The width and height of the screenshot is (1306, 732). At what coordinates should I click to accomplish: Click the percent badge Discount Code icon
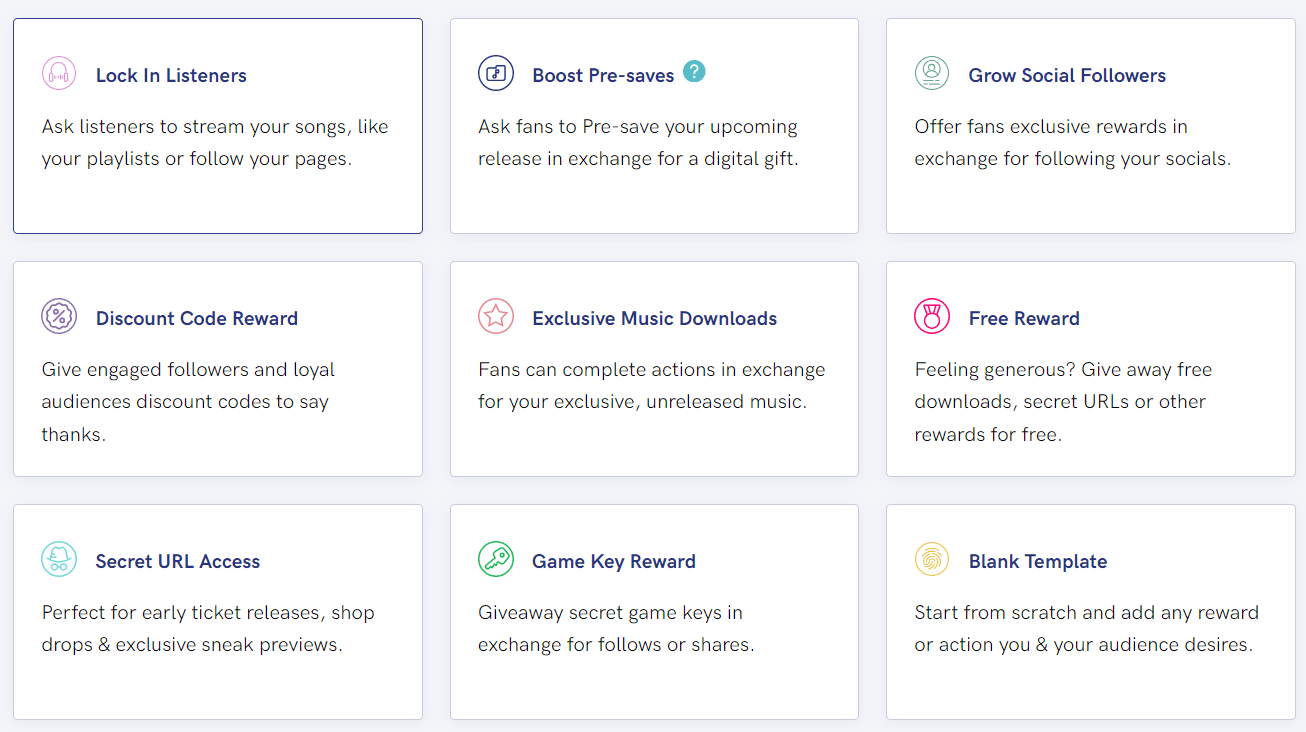(59, 316)
